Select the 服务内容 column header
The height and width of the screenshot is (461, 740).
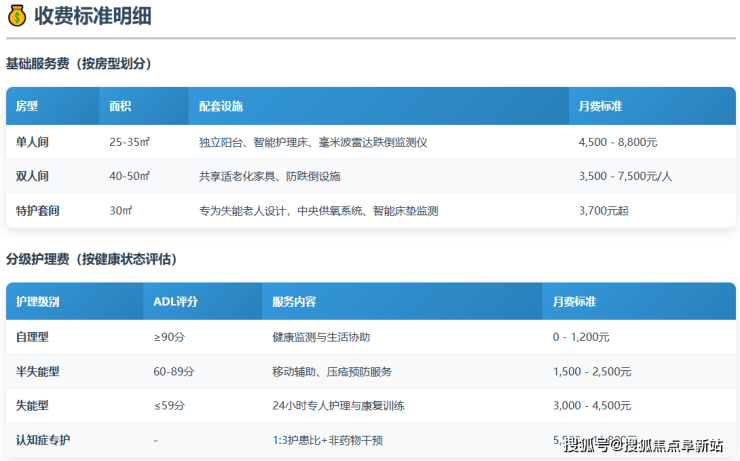pyautogui.click(x=294, y=301)
